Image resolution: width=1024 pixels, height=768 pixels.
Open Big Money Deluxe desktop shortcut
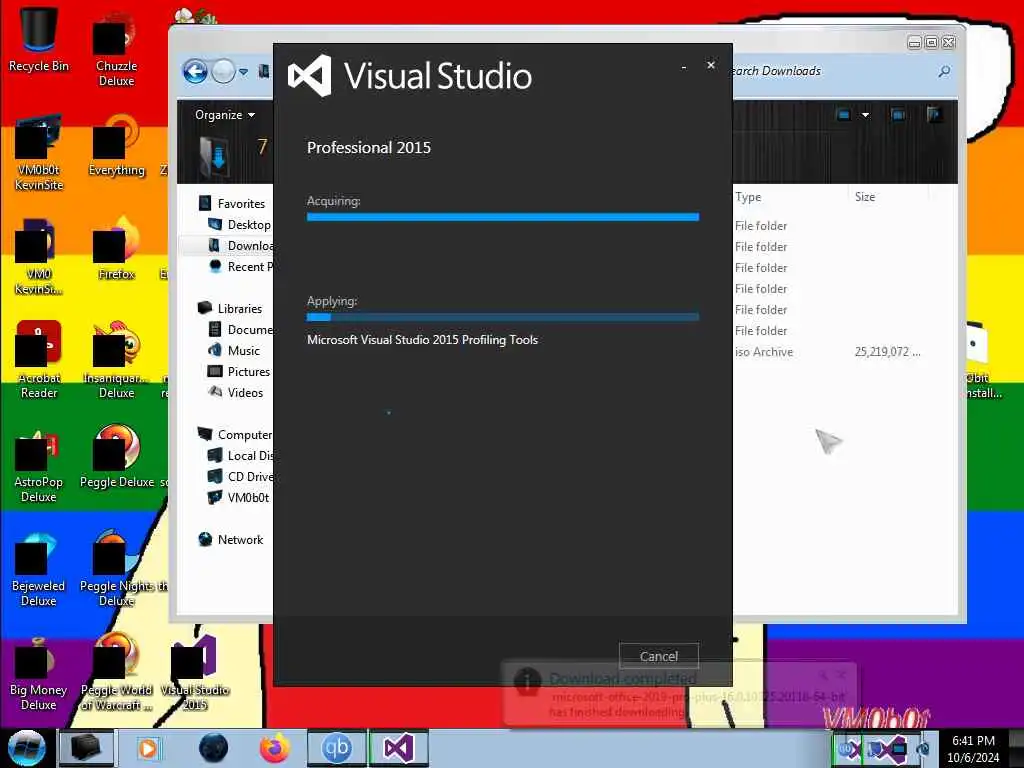point(39,674)
